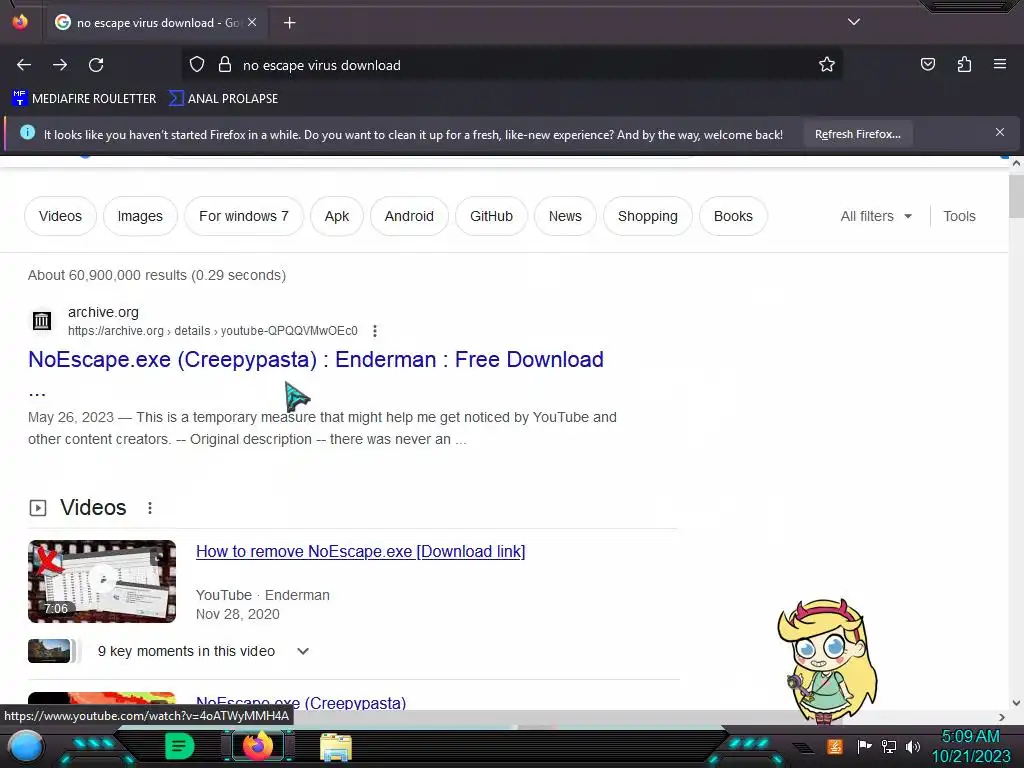Screen dimensions: 1024x768
Task: Open a new tab with plus button
Action: click(x=289, y=23)
